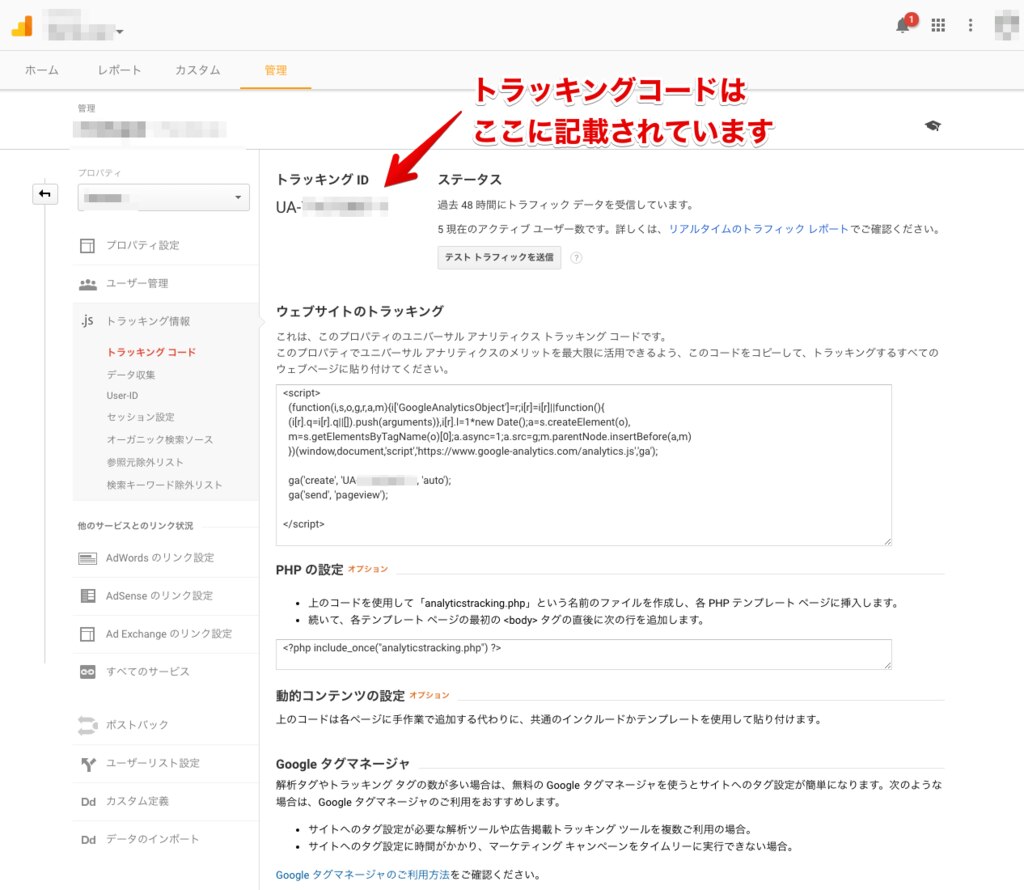Click the user profile avatar
The width and height of the screenshot is (1024, 890).
(x=1006, y=25)
